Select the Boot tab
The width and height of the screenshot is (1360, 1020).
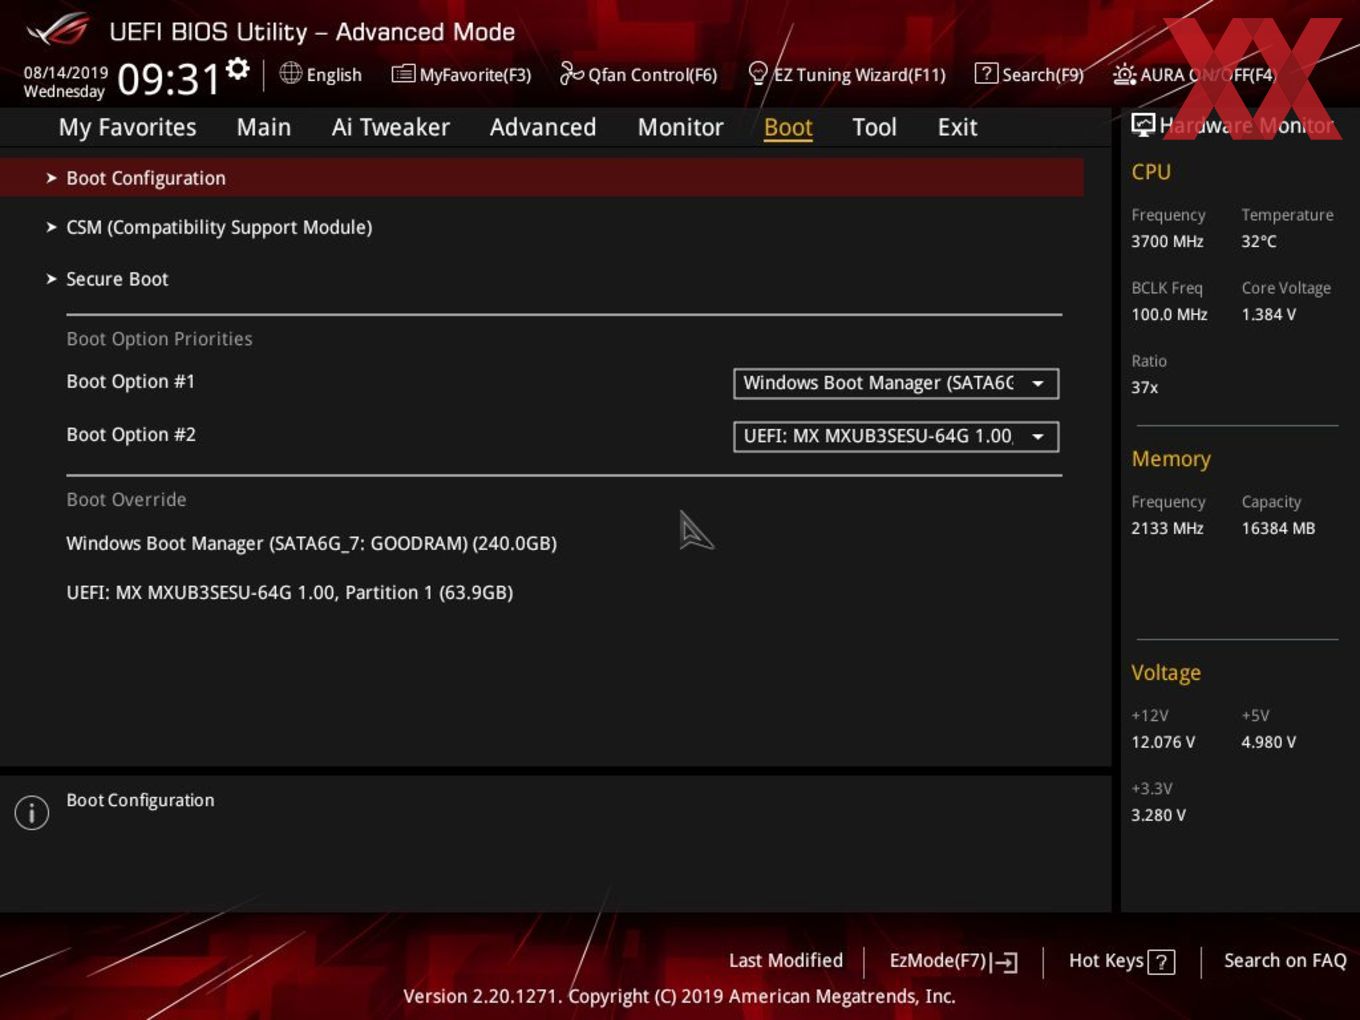pos(788,127)
